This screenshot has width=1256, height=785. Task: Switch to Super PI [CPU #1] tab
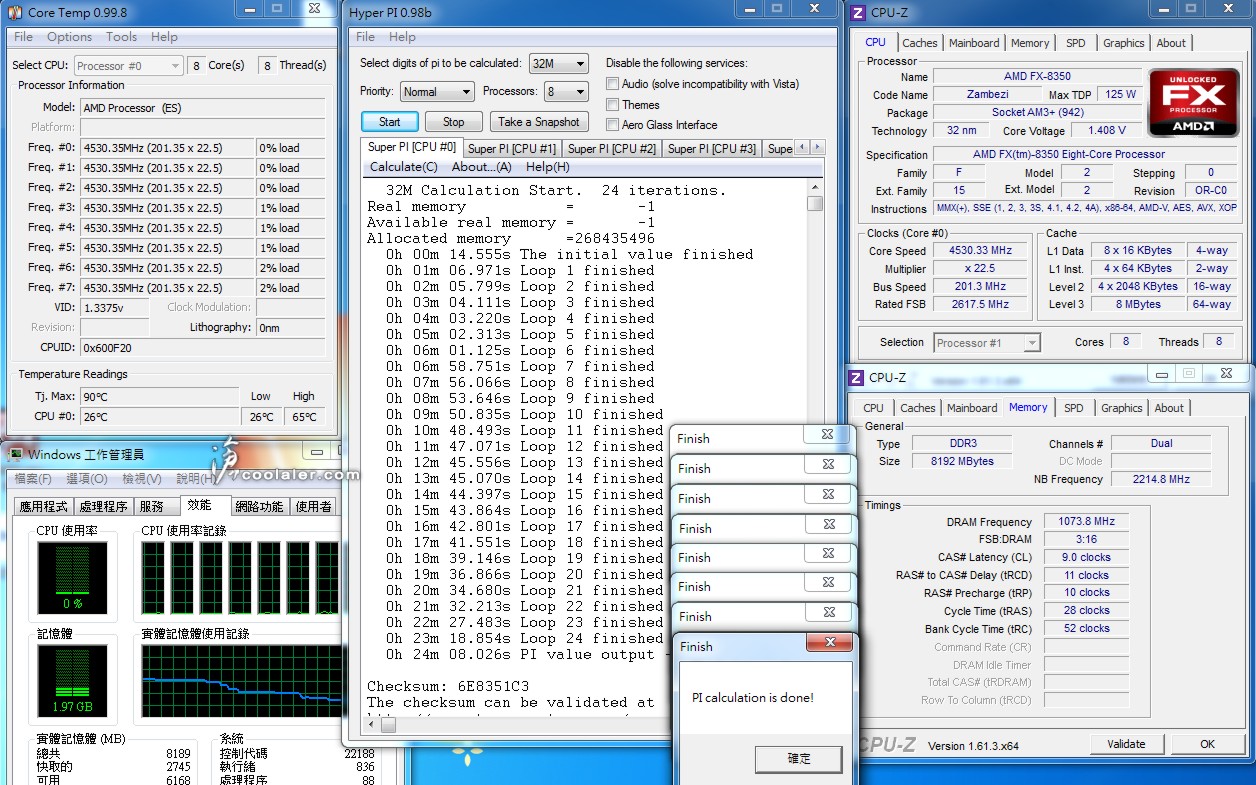pos(512,148)
